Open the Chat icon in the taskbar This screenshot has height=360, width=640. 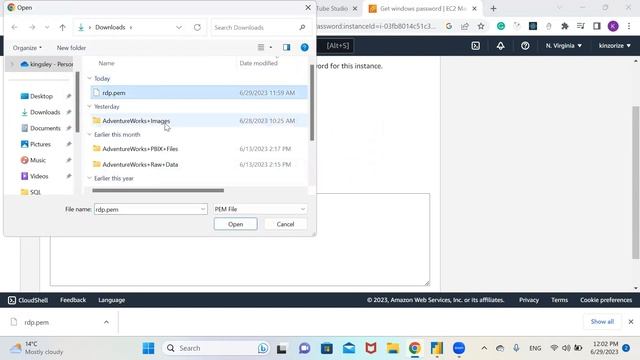pyautogui.click(x=304, y=348)
